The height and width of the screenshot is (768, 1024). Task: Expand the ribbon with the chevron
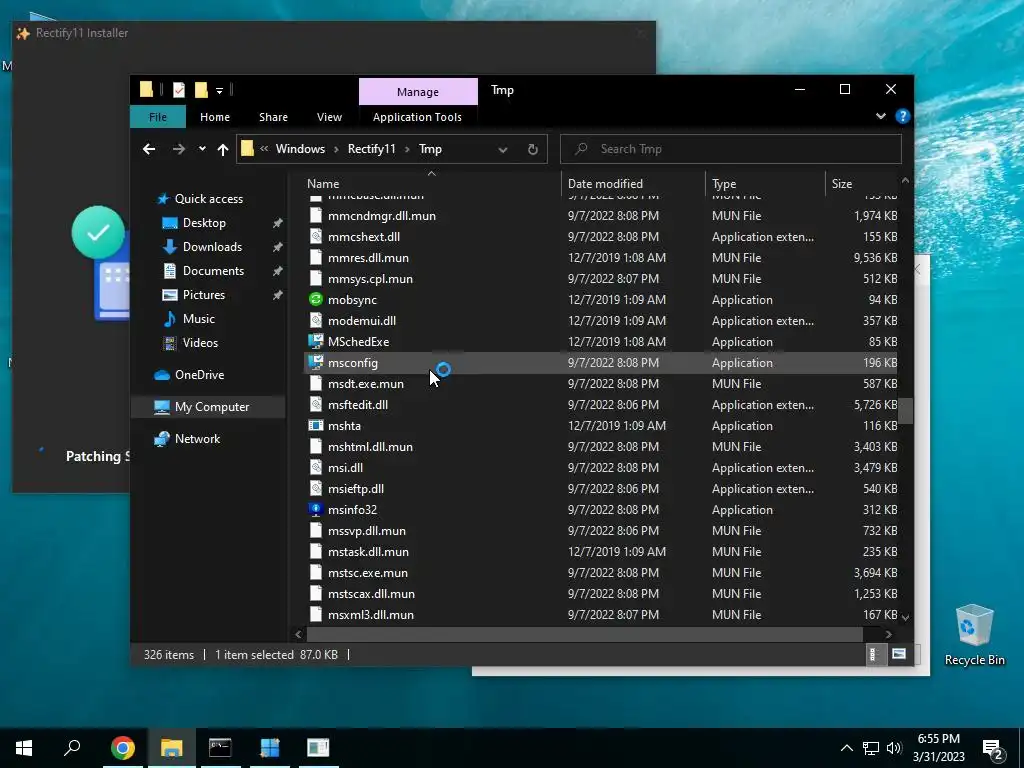click(x=881, y=116)
